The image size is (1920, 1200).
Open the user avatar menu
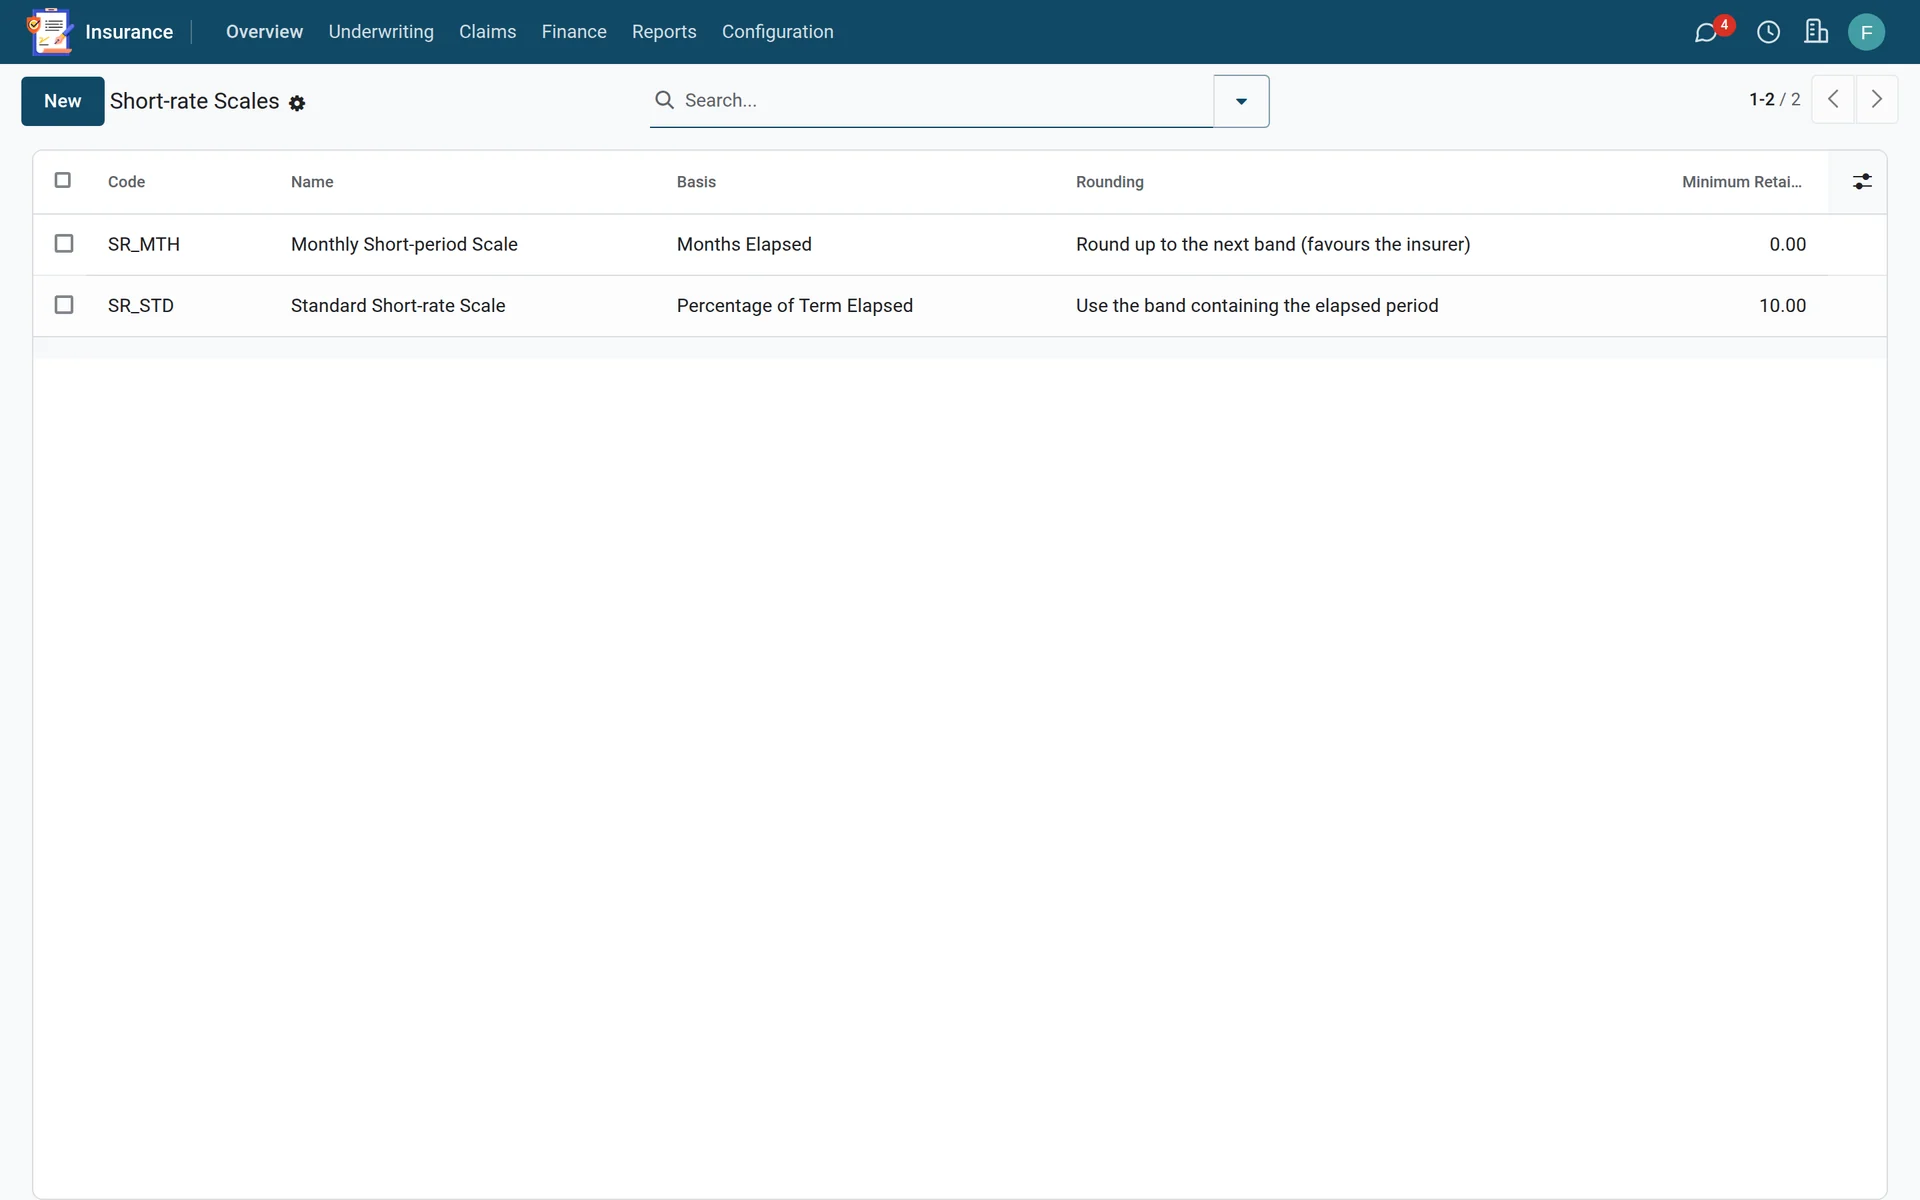1866,32
